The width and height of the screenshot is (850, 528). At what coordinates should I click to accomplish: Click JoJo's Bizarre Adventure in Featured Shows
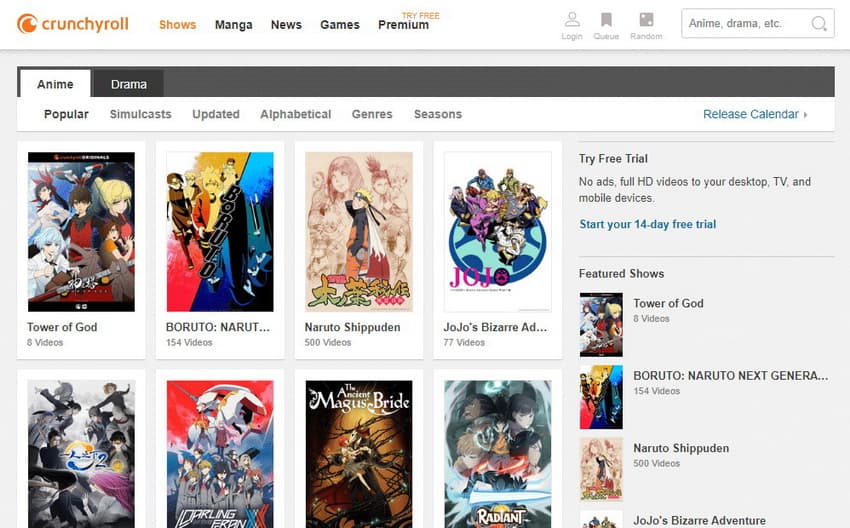pos(699,520)
